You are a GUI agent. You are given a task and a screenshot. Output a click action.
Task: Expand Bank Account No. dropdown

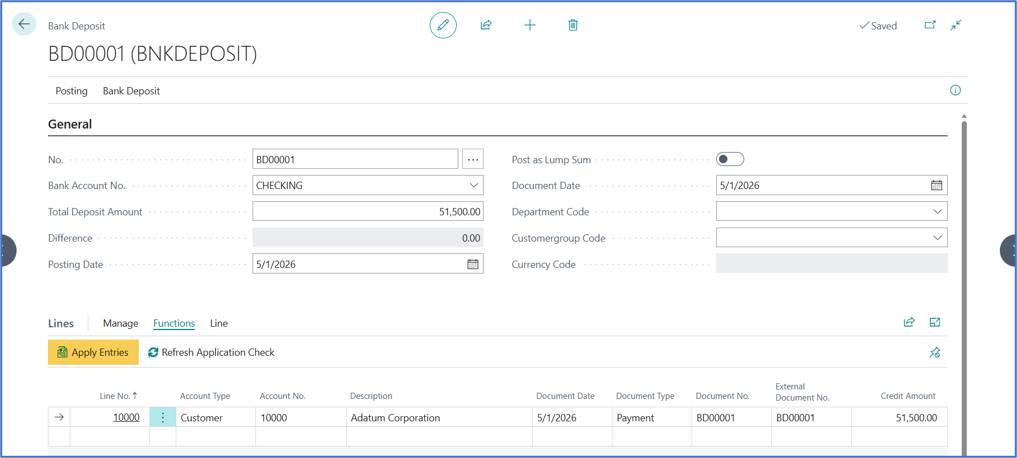click(473, 186)
